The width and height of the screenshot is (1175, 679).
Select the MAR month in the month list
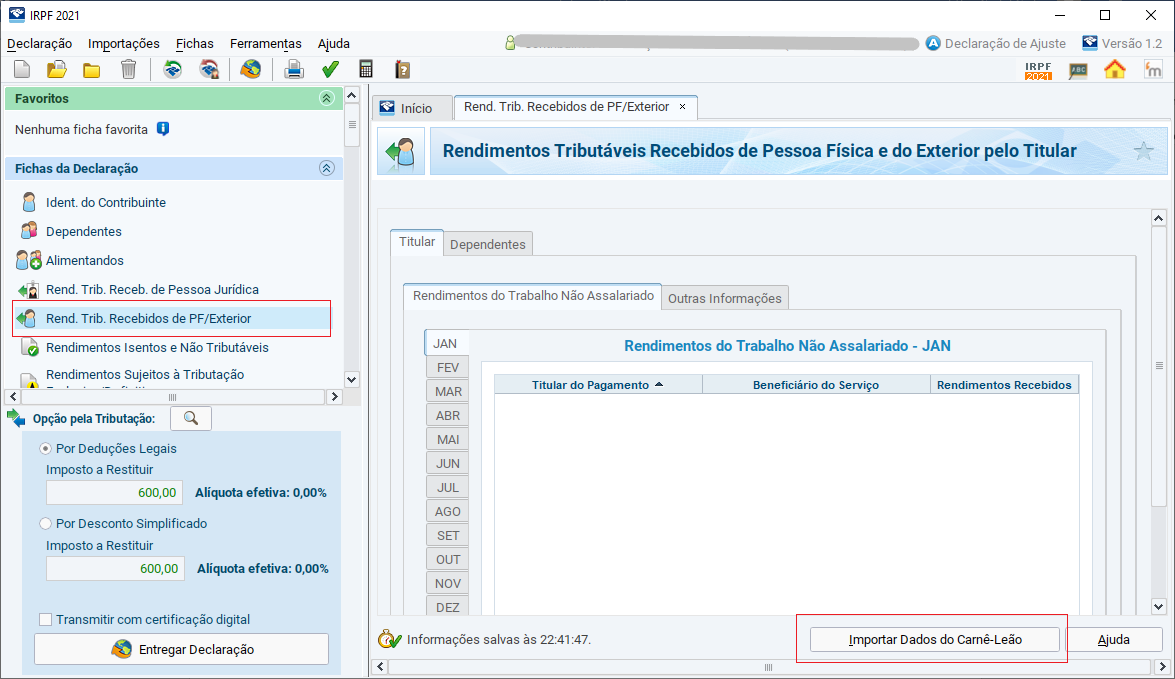point(447,391)
